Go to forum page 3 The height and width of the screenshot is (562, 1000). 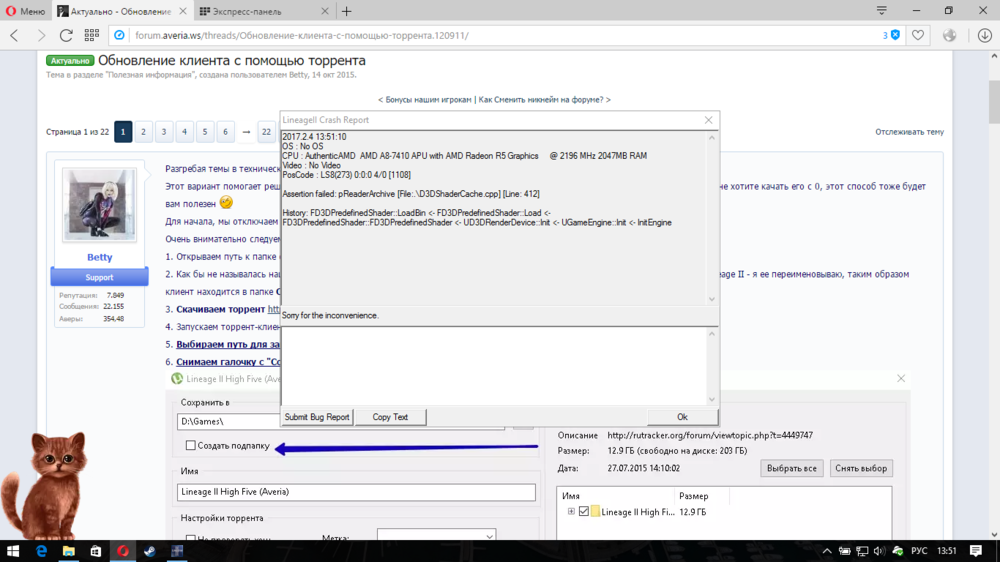pyautogui.click(x=164, y=131)
